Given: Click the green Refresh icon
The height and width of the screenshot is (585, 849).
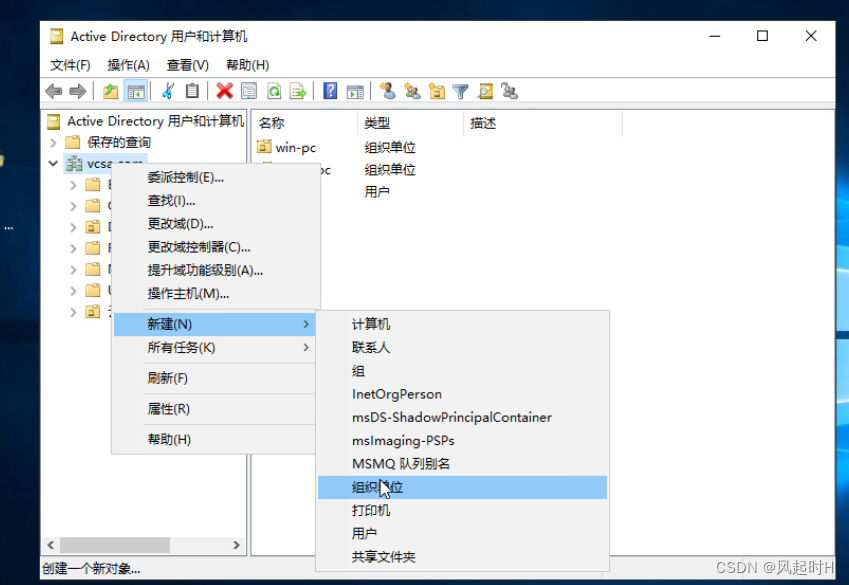Looking at the screenshot, I should 274,91.
